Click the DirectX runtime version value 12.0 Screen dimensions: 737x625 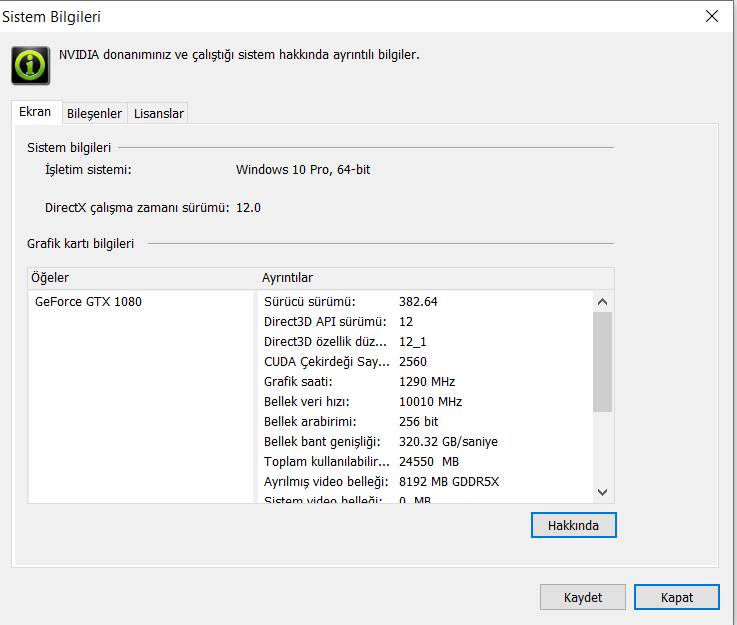pyautogui.click(x=248, y=208)
